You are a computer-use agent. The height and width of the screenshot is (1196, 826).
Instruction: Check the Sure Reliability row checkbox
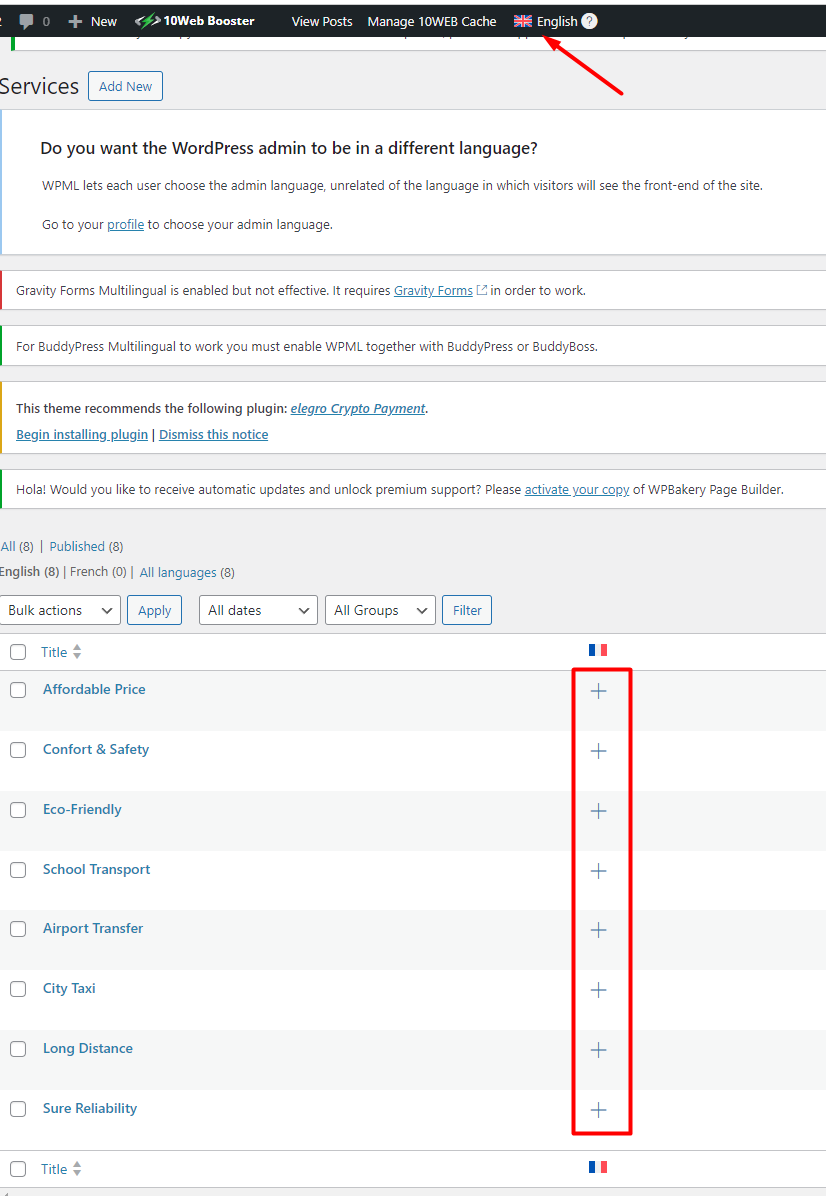(x=18, y=1109)
